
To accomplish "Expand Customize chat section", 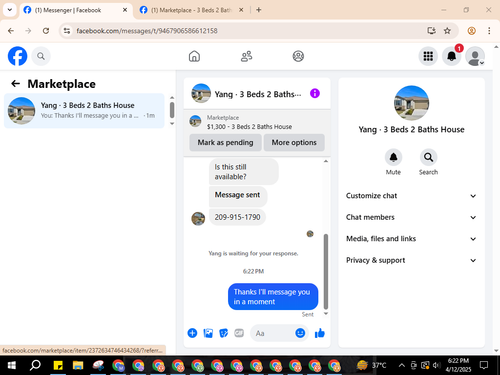I will click(x=411, y=196).
